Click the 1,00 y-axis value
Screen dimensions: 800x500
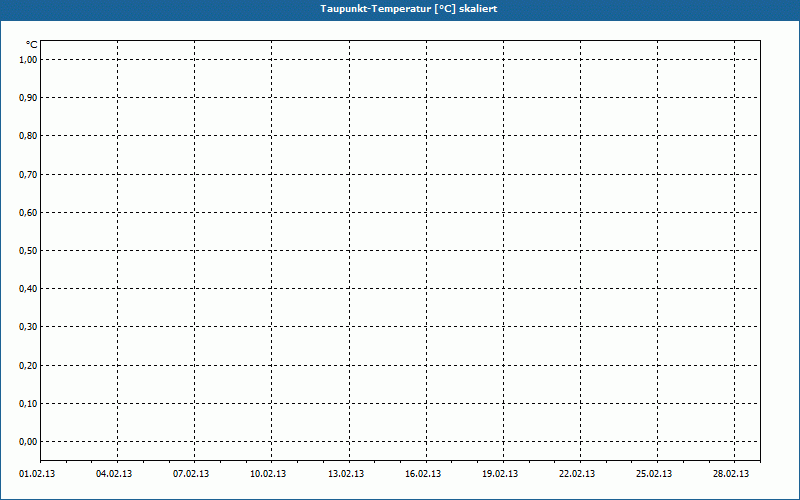[28, 60]
